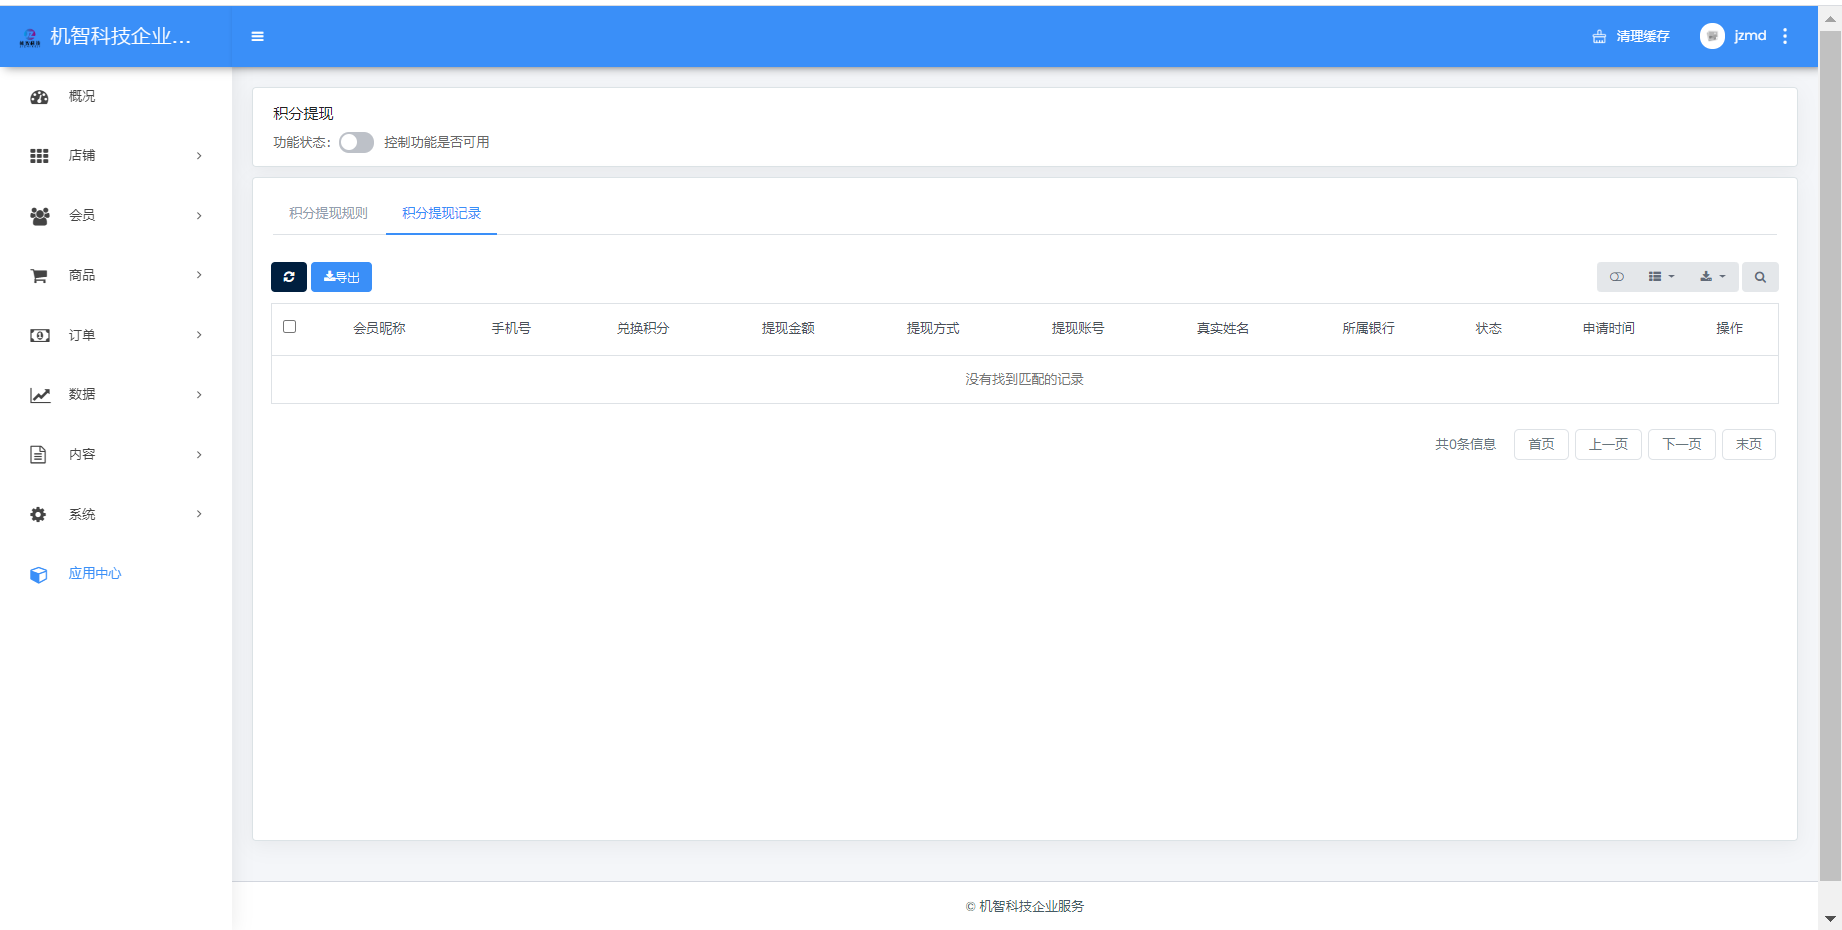
Task: Open the columns list dropdown in toolbar
Action: (x=1661, y=277)
